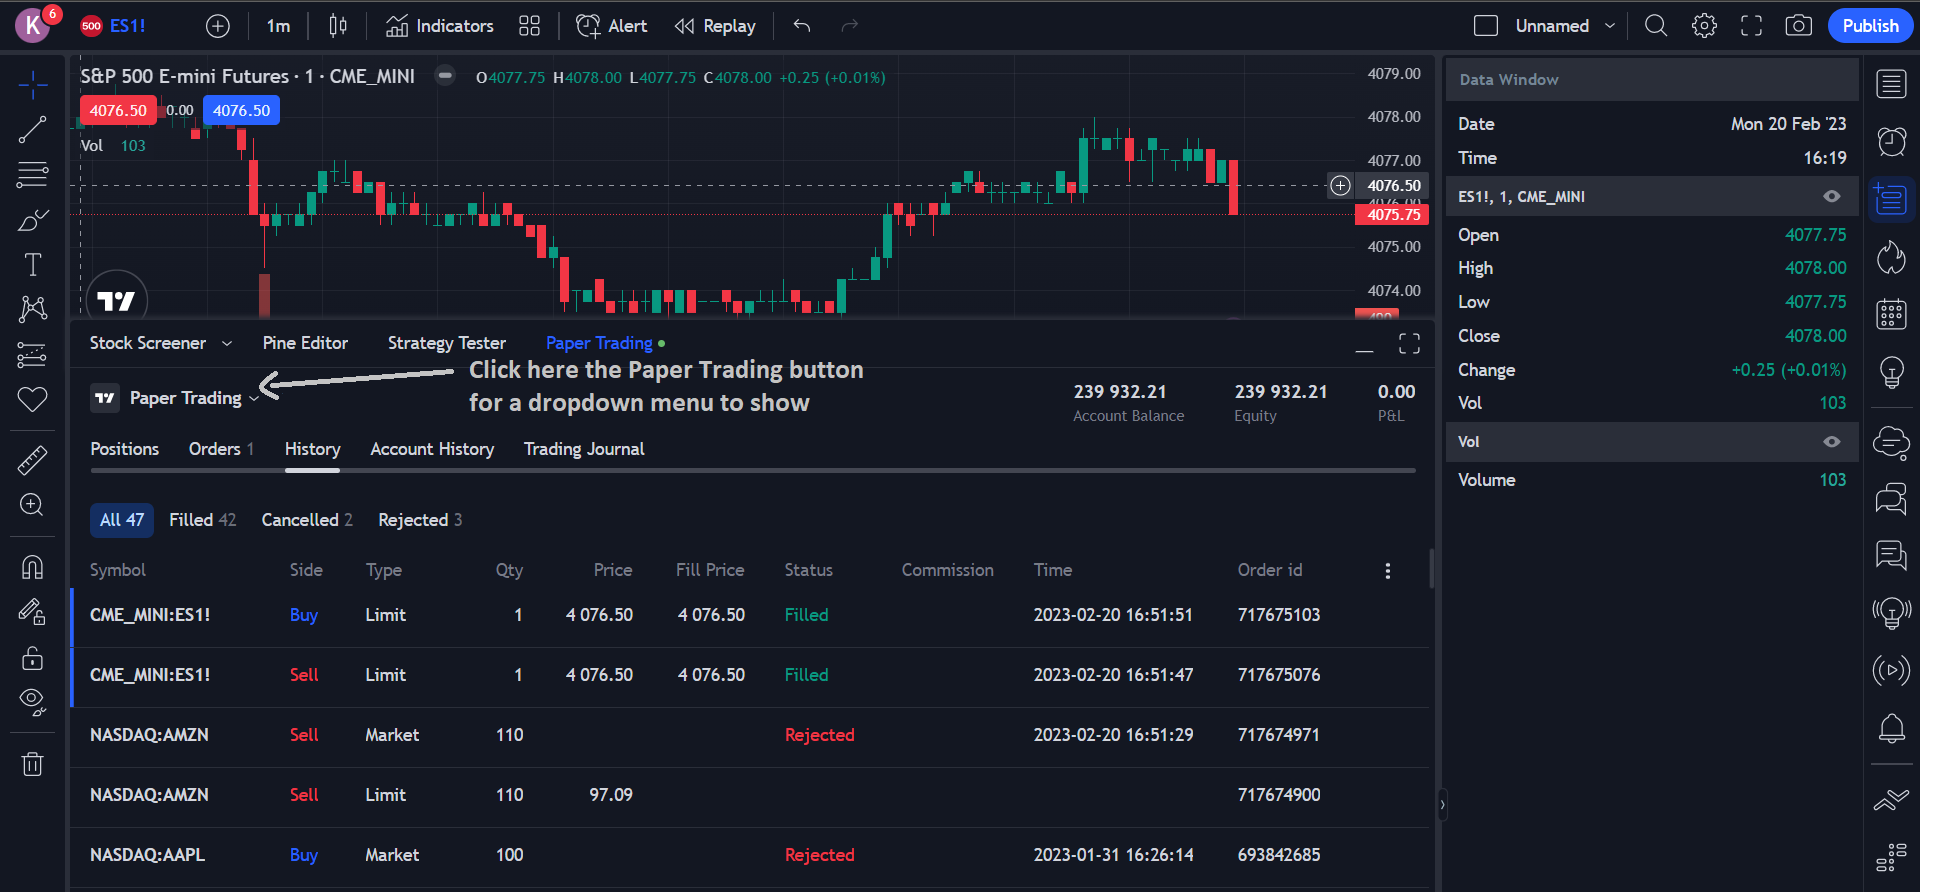This screenshot has width=1958, height=892.
Task: Toggle the Unnamed layout checkbox square
Action: point(1486,26)
